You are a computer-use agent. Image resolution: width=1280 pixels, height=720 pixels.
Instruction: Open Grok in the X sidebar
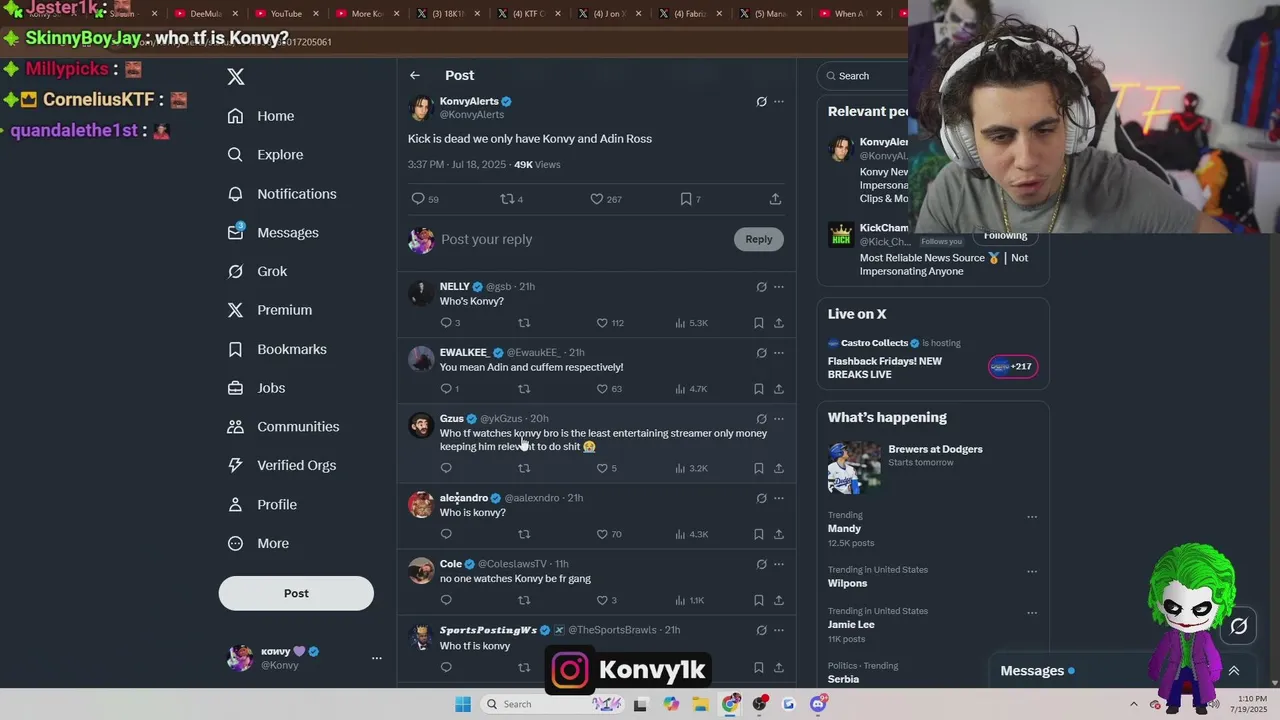point(257,271)
